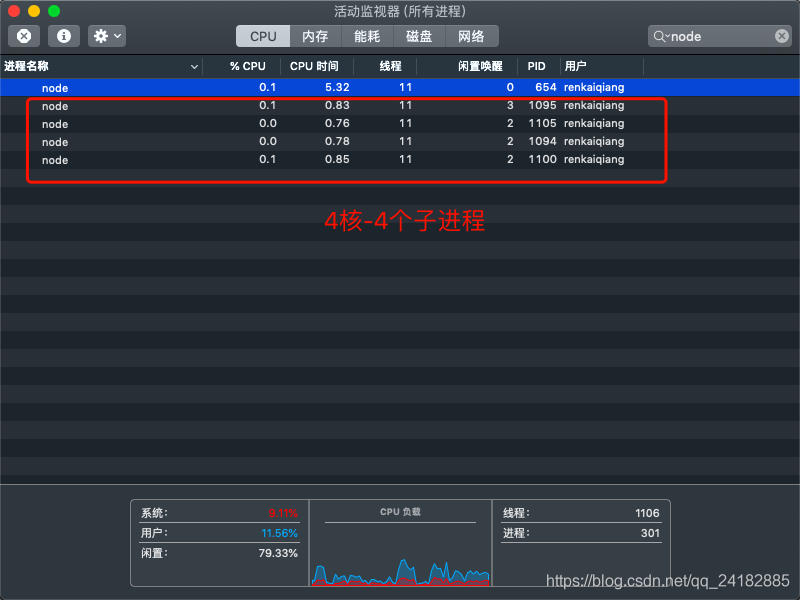The height and width of the screenshot is (600, 800).
Task: Sort by CPU 时间 column header
Action: 317,66
